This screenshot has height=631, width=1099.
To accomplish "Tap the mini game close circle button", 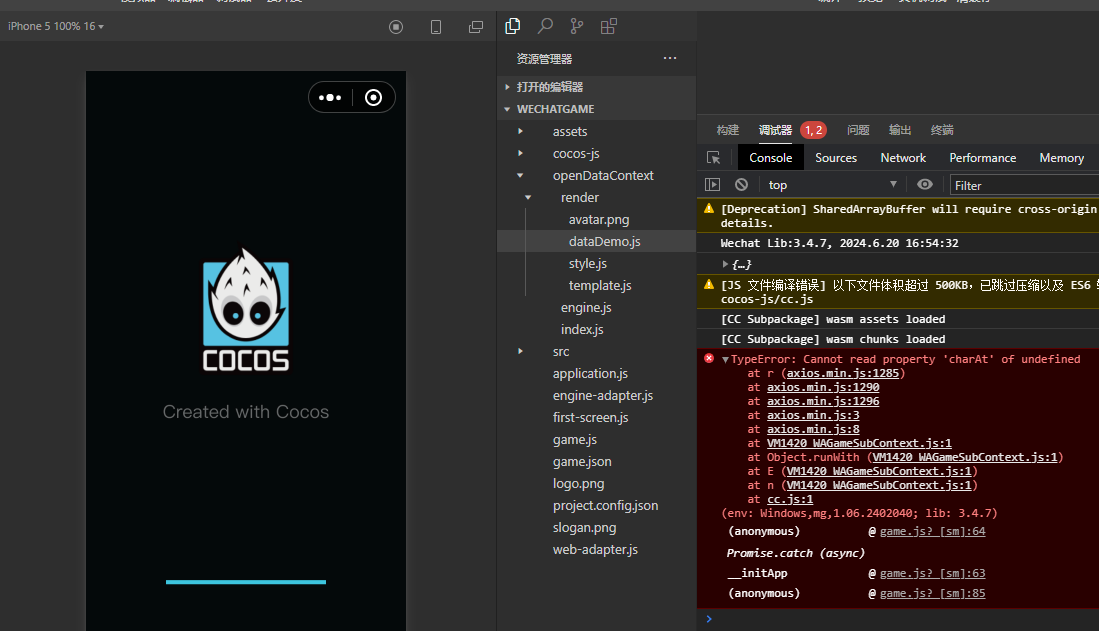I will [374, 97].
